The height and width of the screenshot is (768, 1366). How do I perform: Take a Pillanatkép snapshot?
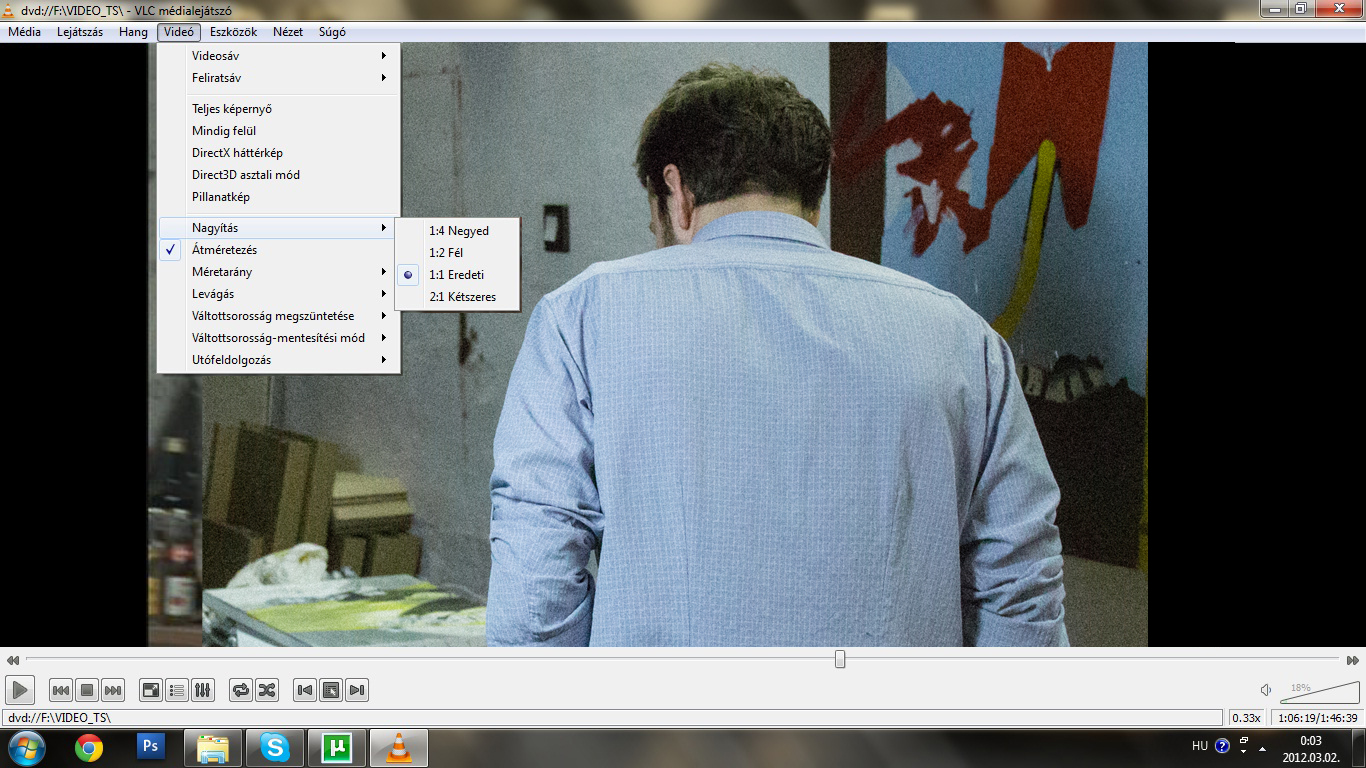click(279, 197)
